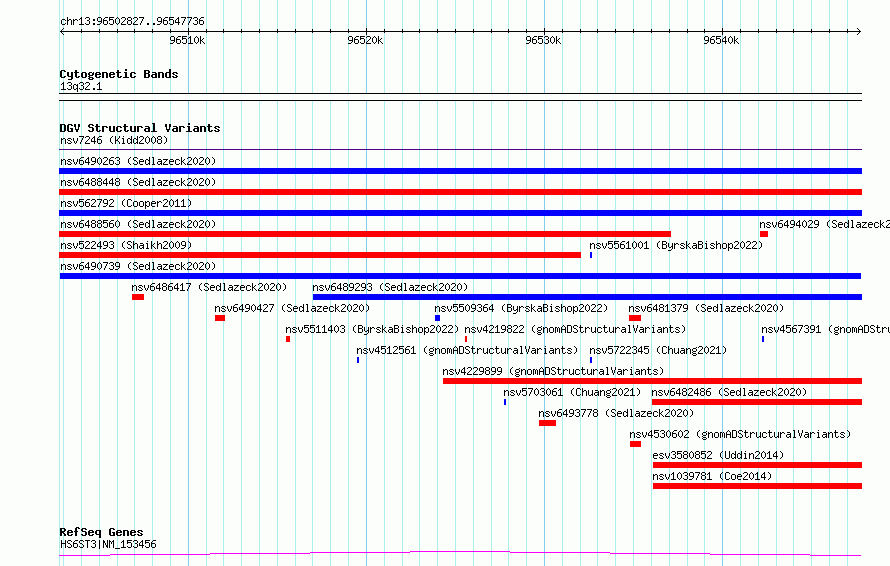Open nsv7246 (Kidd2008) variant label
The width and height of the screenshot is (890, 566).
pyautogui.click(x=114, y=140)
